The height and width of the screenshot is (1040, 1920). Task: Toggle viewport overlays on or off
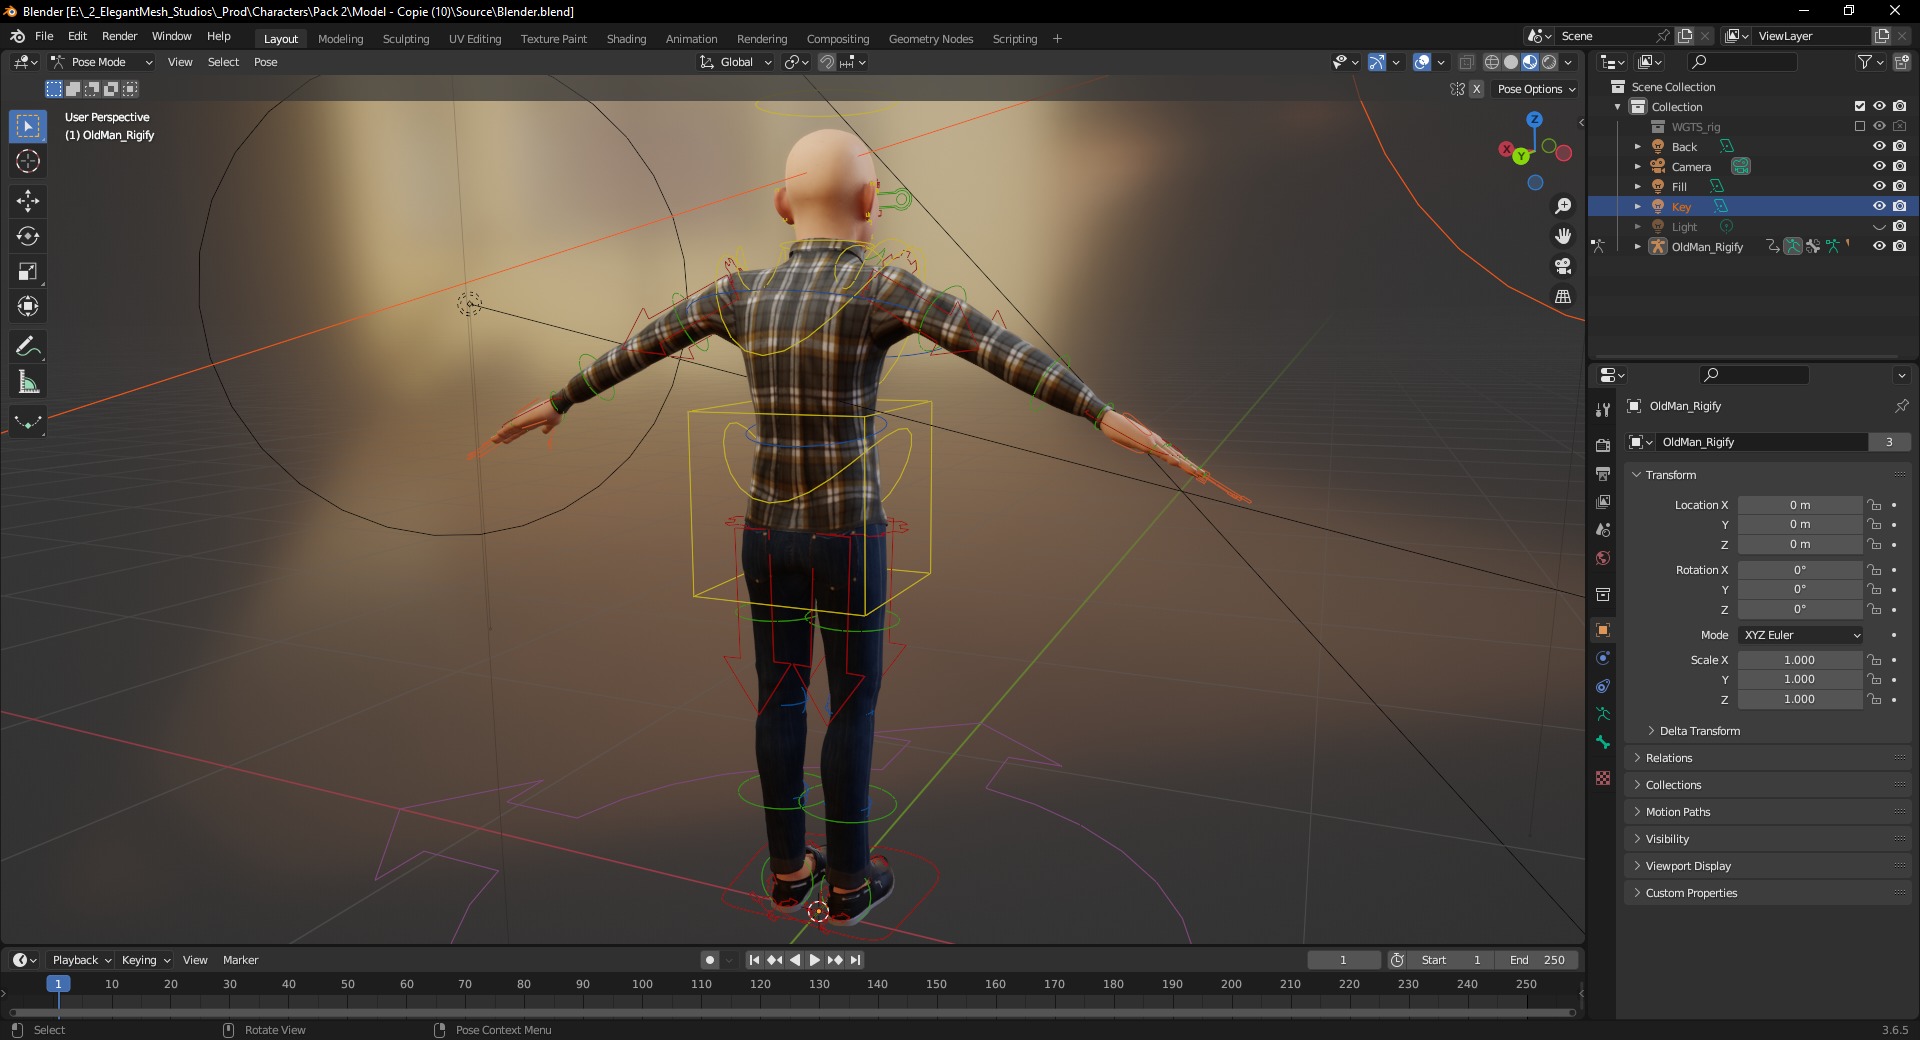(1422, 62)
